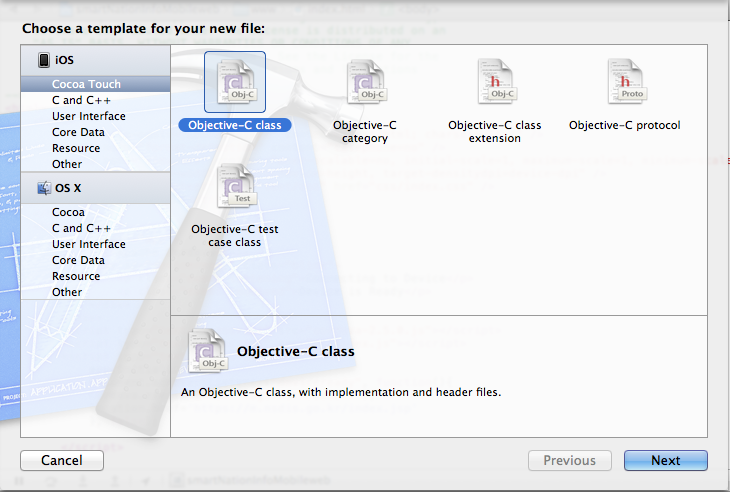Viewport: 730px width, 492px height.
Task: Click the text "An Objective-C class, with implementation and header files."
Action: click(341, 392)
